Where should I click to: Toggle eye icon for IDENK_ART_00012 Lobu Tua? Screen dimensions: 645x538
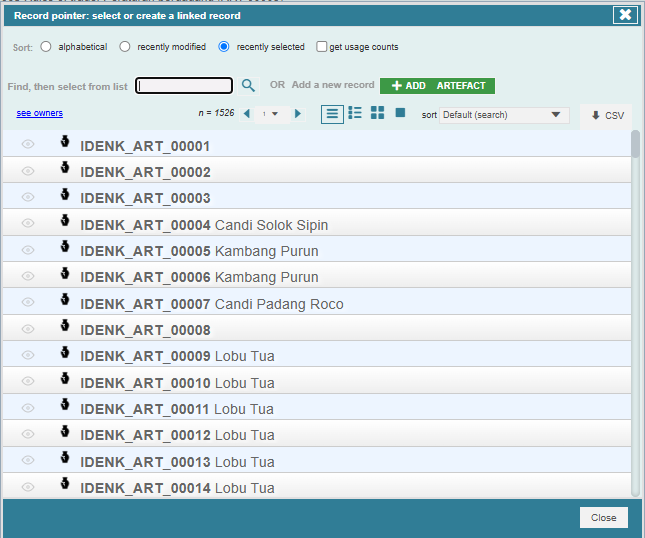click(x=28, y=434)
